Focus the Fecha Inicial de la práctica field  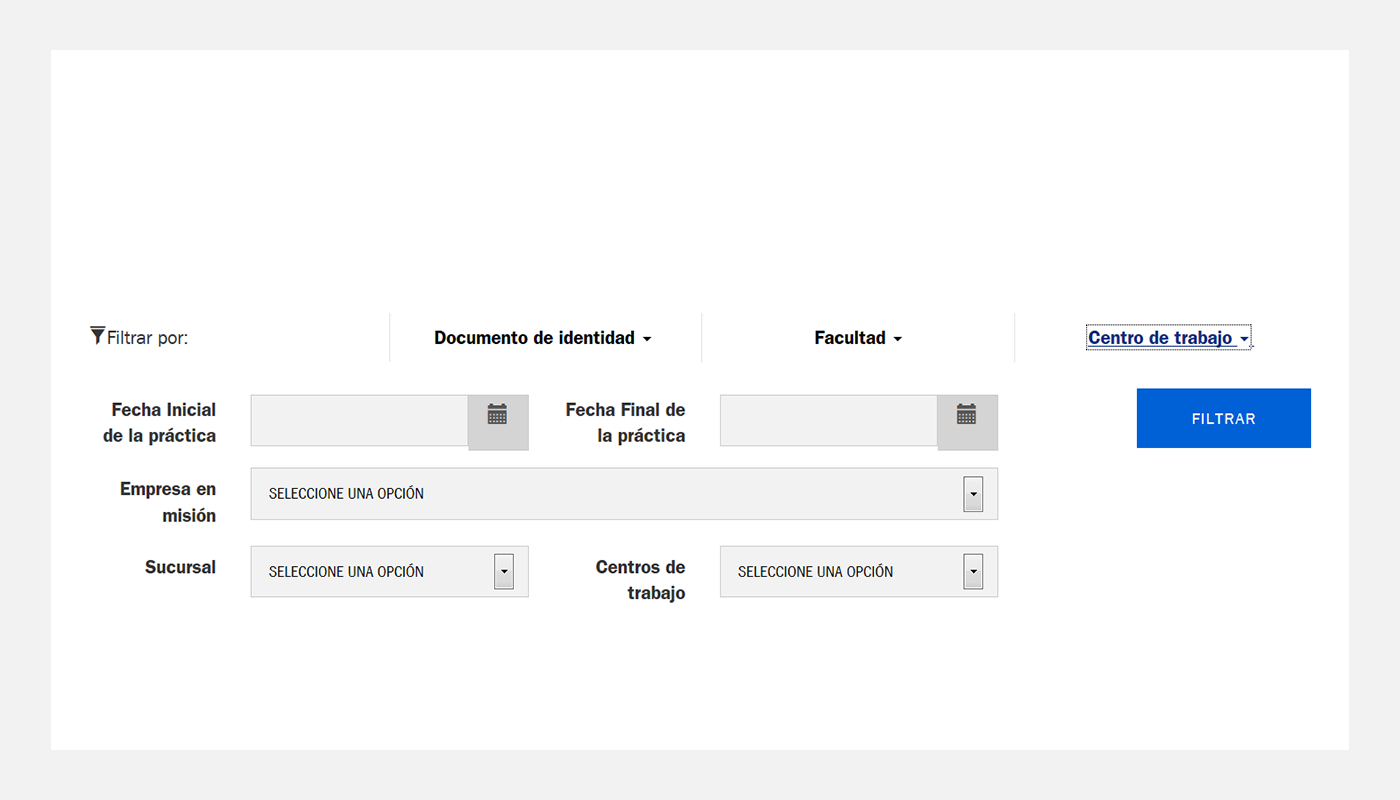360,421
